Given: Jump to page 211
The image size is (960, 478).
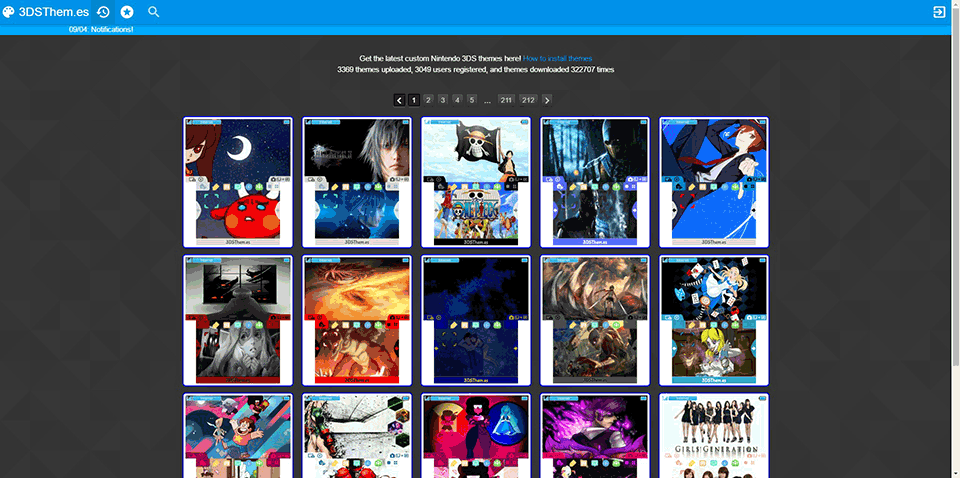Looking at the screenshot, I should (506, 100).
